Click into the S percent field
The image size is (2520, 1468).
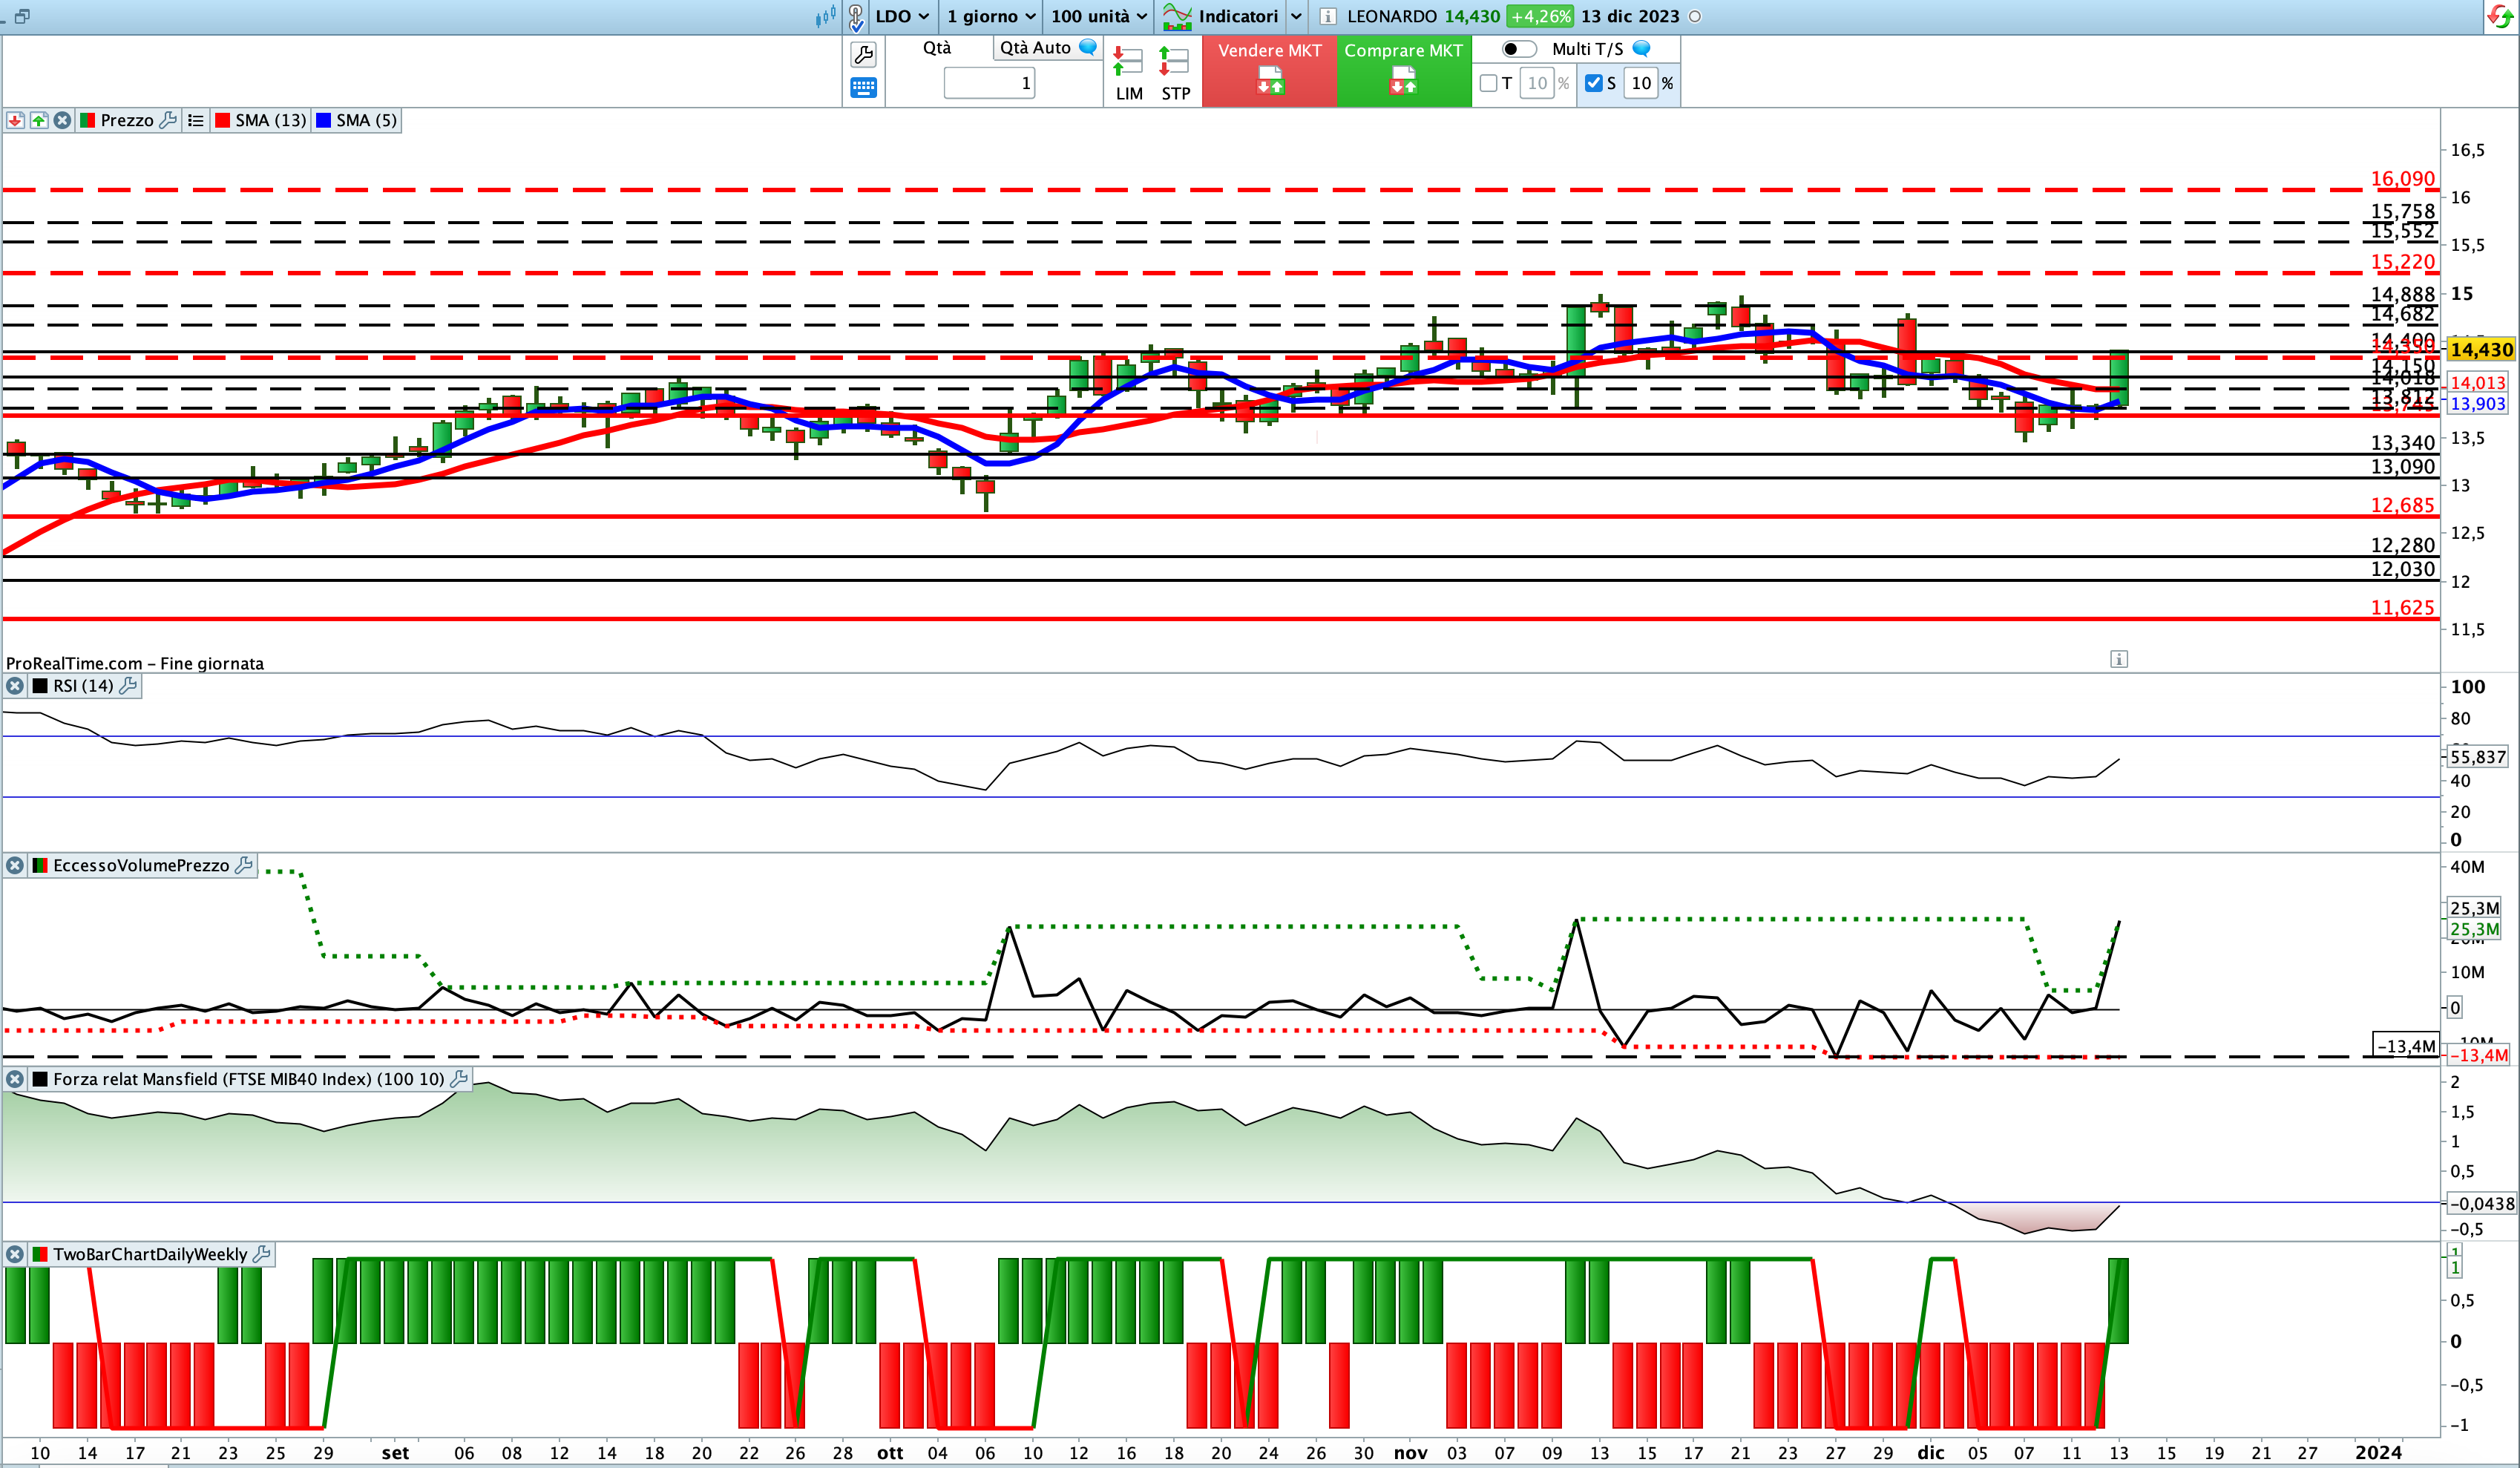click(1641, 83)
